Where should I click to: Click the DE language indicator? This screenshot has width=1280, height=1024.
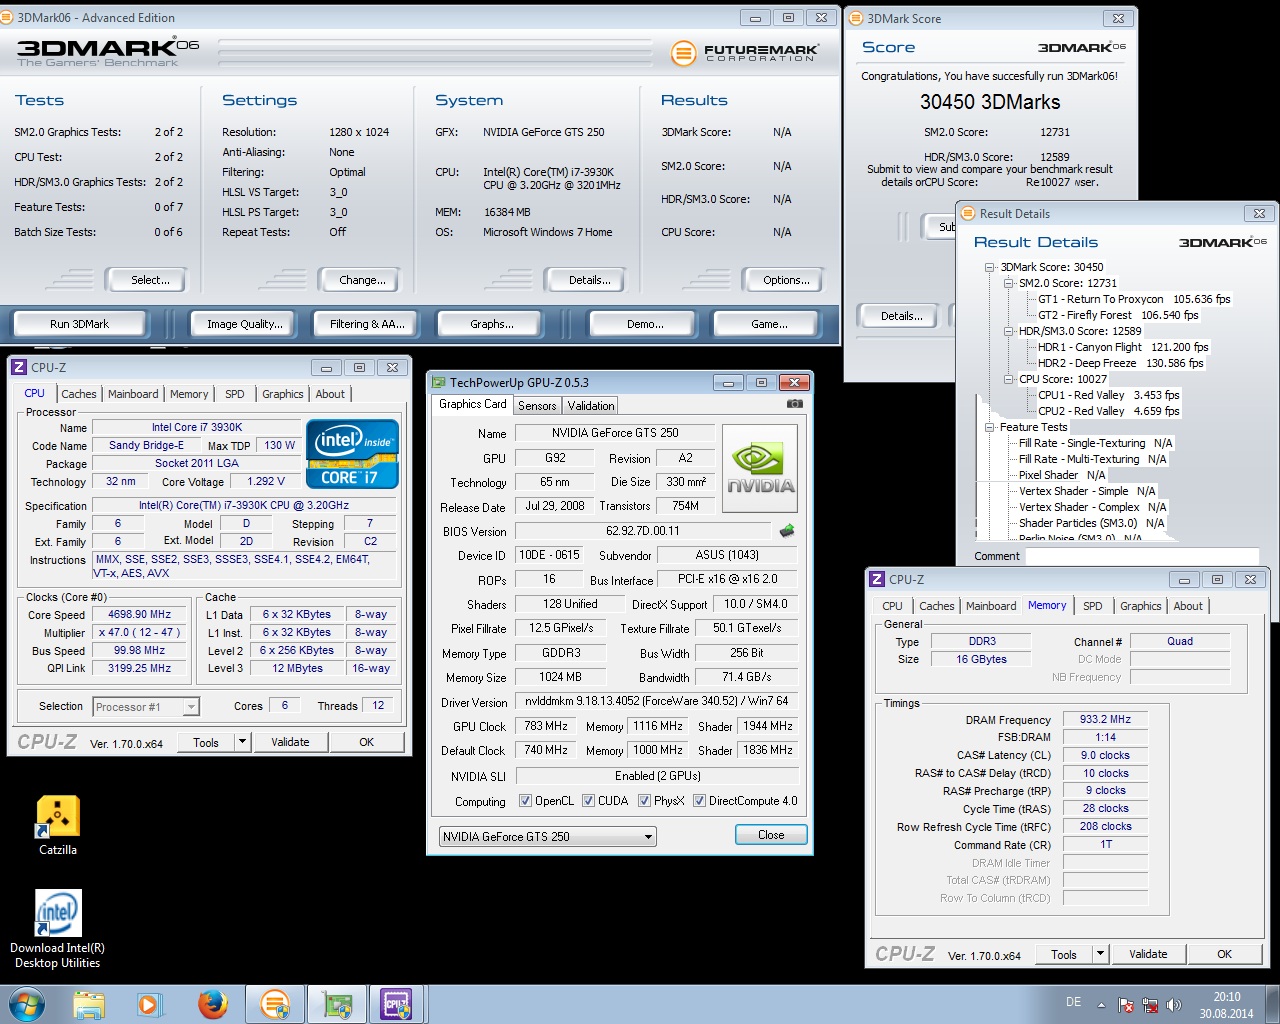(x=1073, y=1002)
